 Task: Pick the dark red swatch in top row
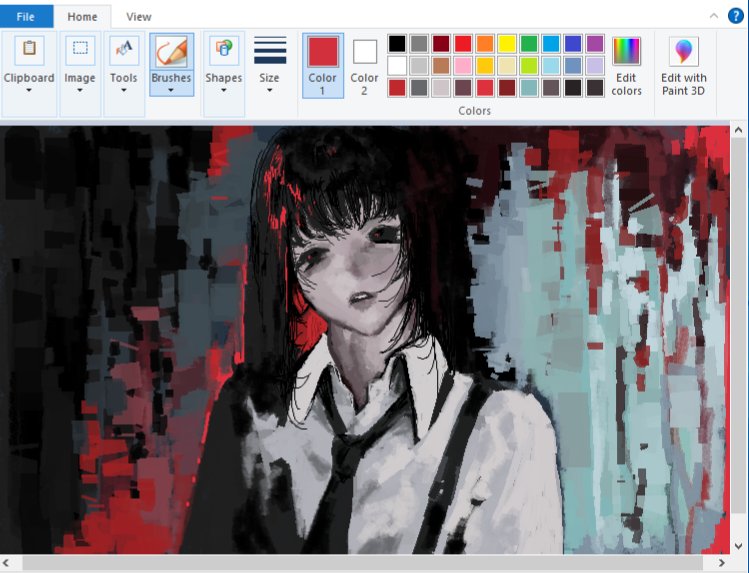(441, 43)
